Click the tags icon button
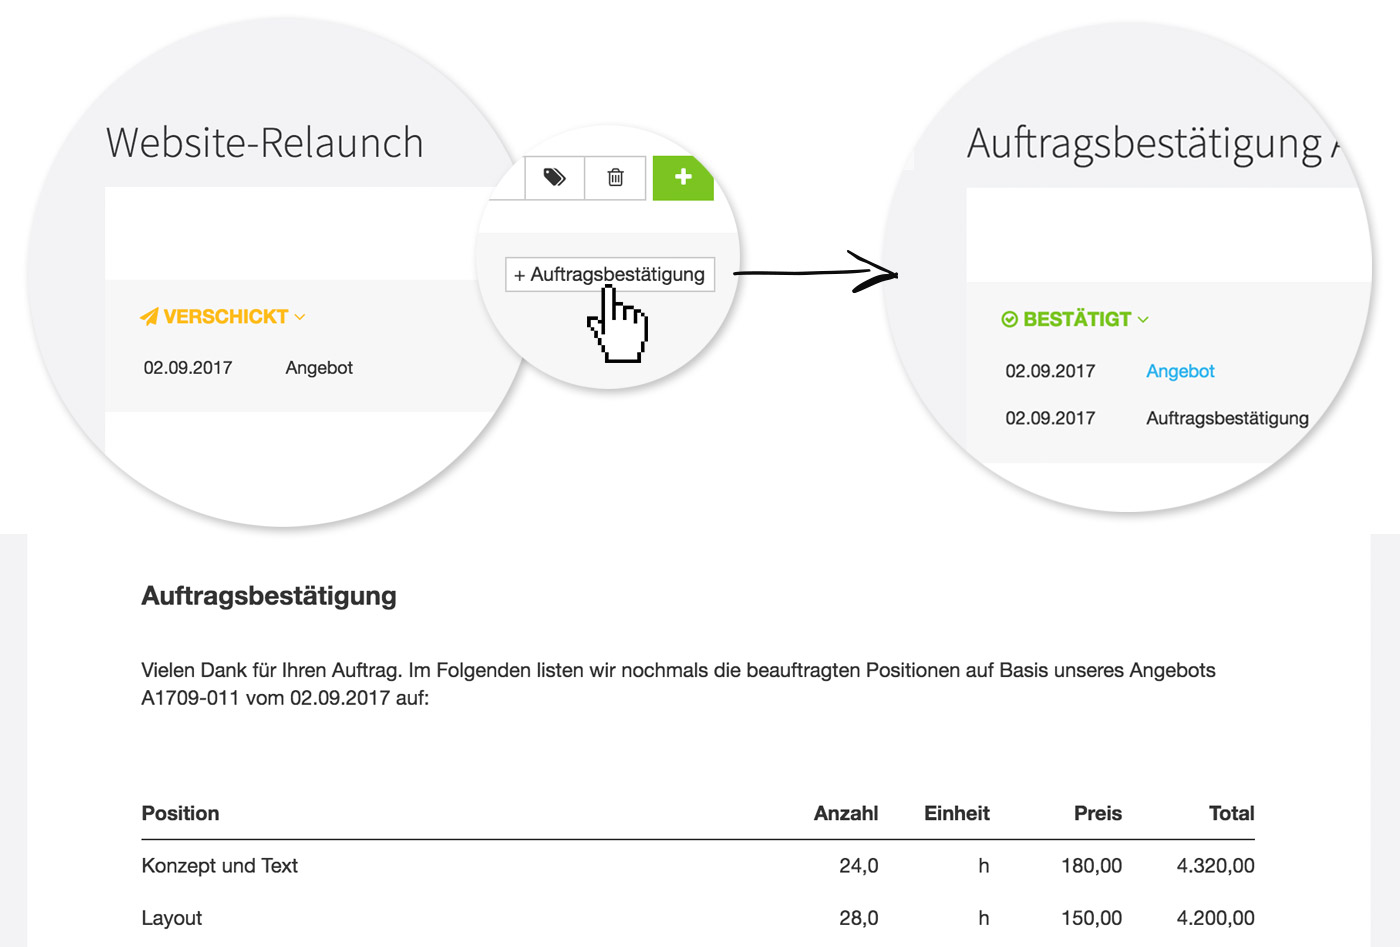Image resolution: width=1400 pixels, height=947 pixels. click(554, 178)
